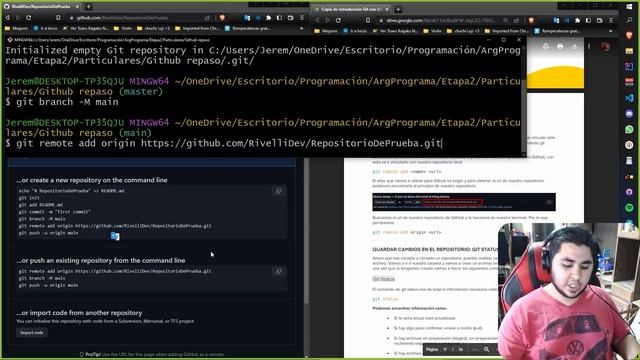
Task: Open Windows search icon in taskbar
Action: (629, 20)
